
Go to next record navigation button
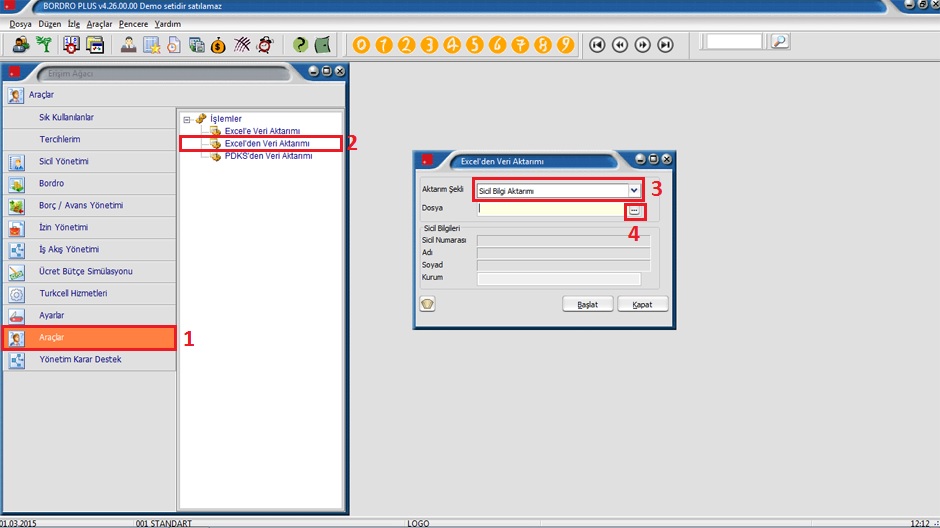click(643, 45)
